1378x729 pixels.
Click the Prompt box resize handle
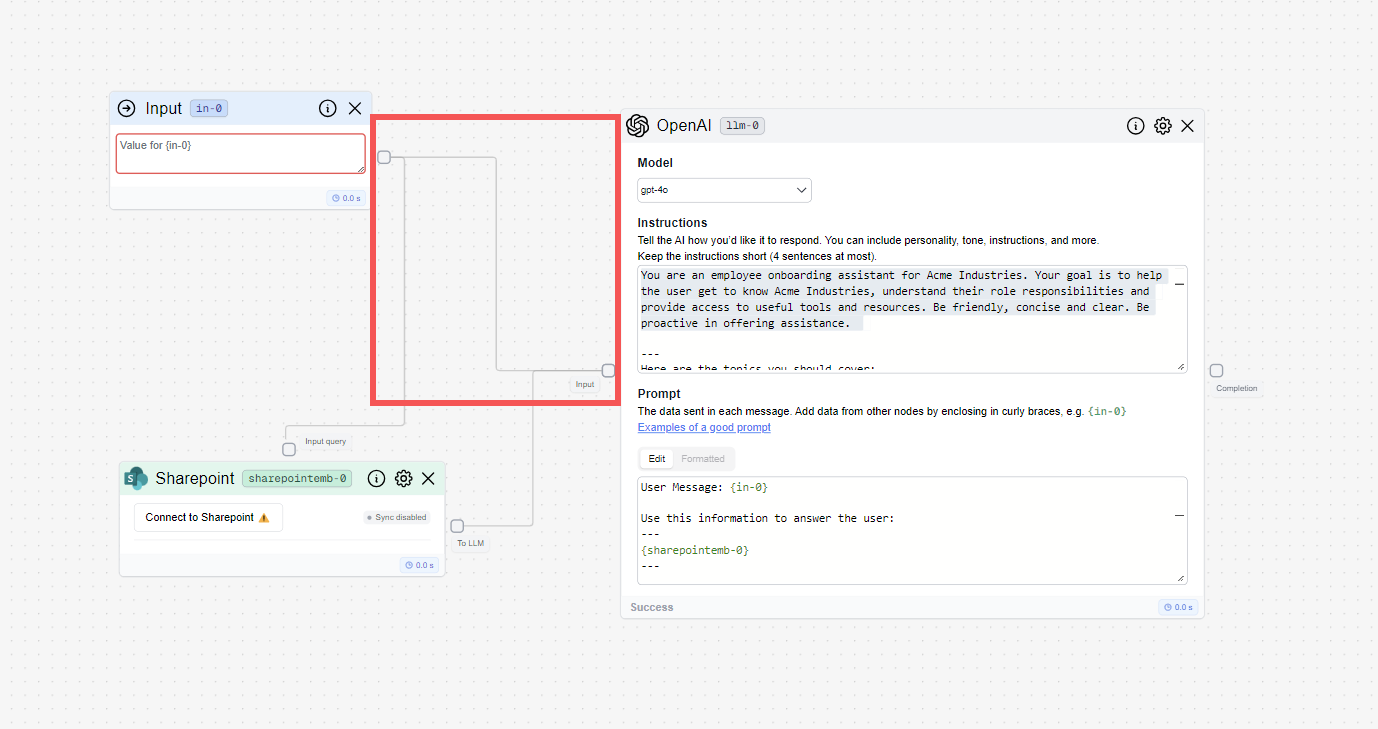pyautogui.click(x=1181, y=577)
